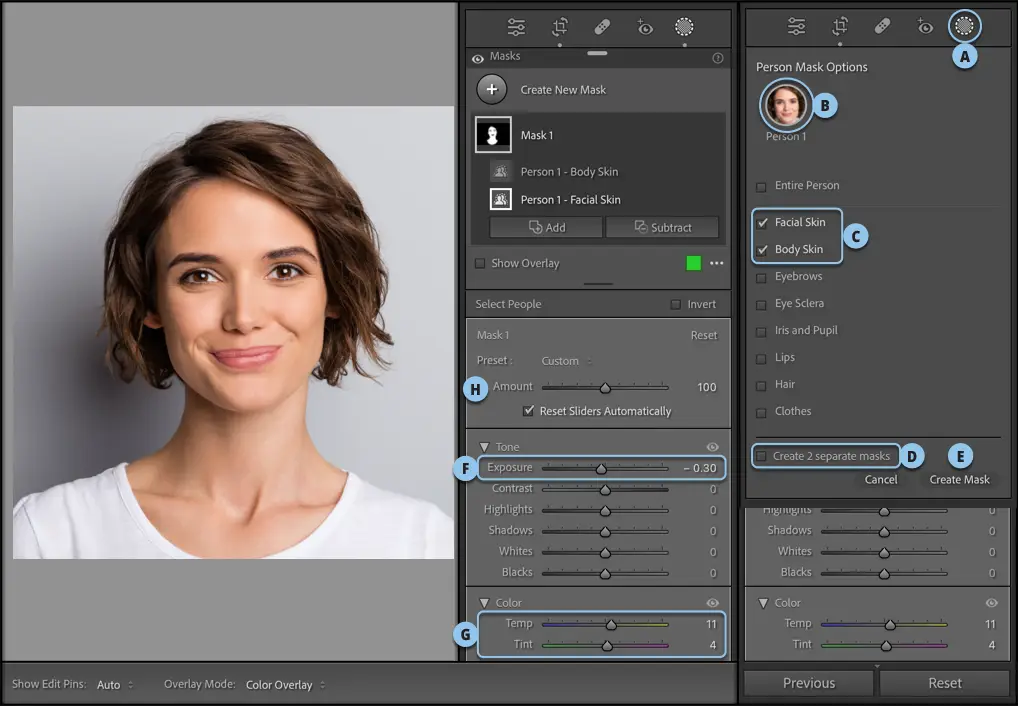Open the Preset Custom dropdown

click(x=566, y=361)
